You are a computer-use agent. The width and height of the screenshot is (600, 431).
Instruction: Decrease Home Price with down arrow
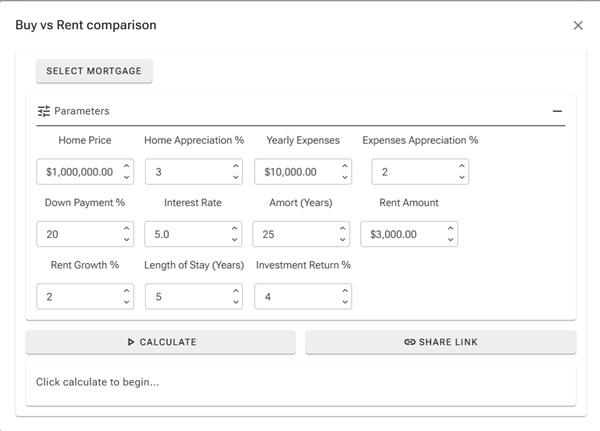tap(126, 178)
